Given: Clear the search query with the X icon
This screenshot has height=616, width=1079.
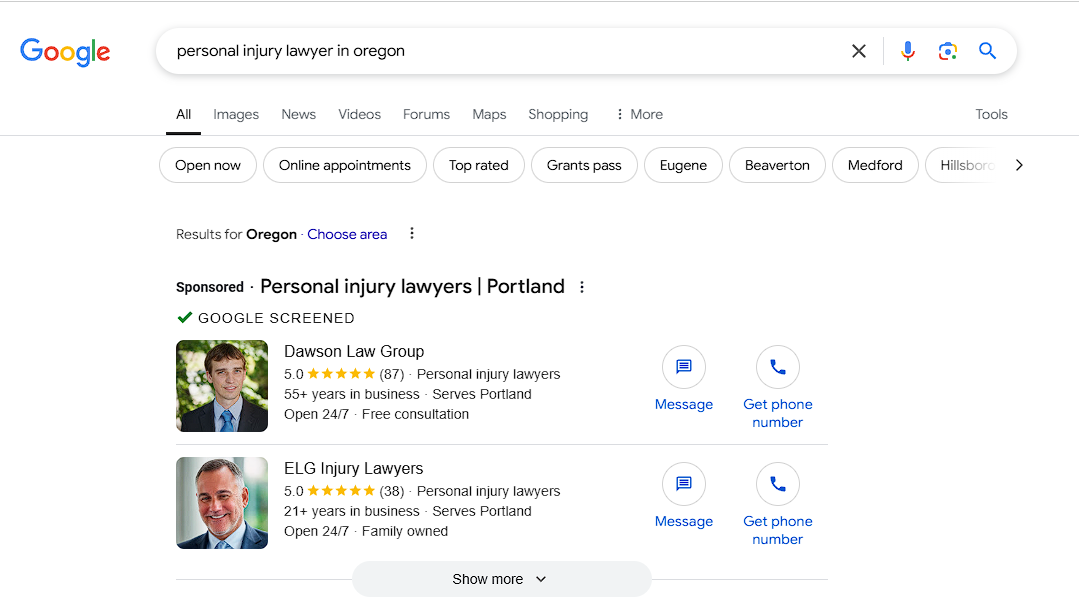Looking at the screenshot, I should tap(858, 50).
